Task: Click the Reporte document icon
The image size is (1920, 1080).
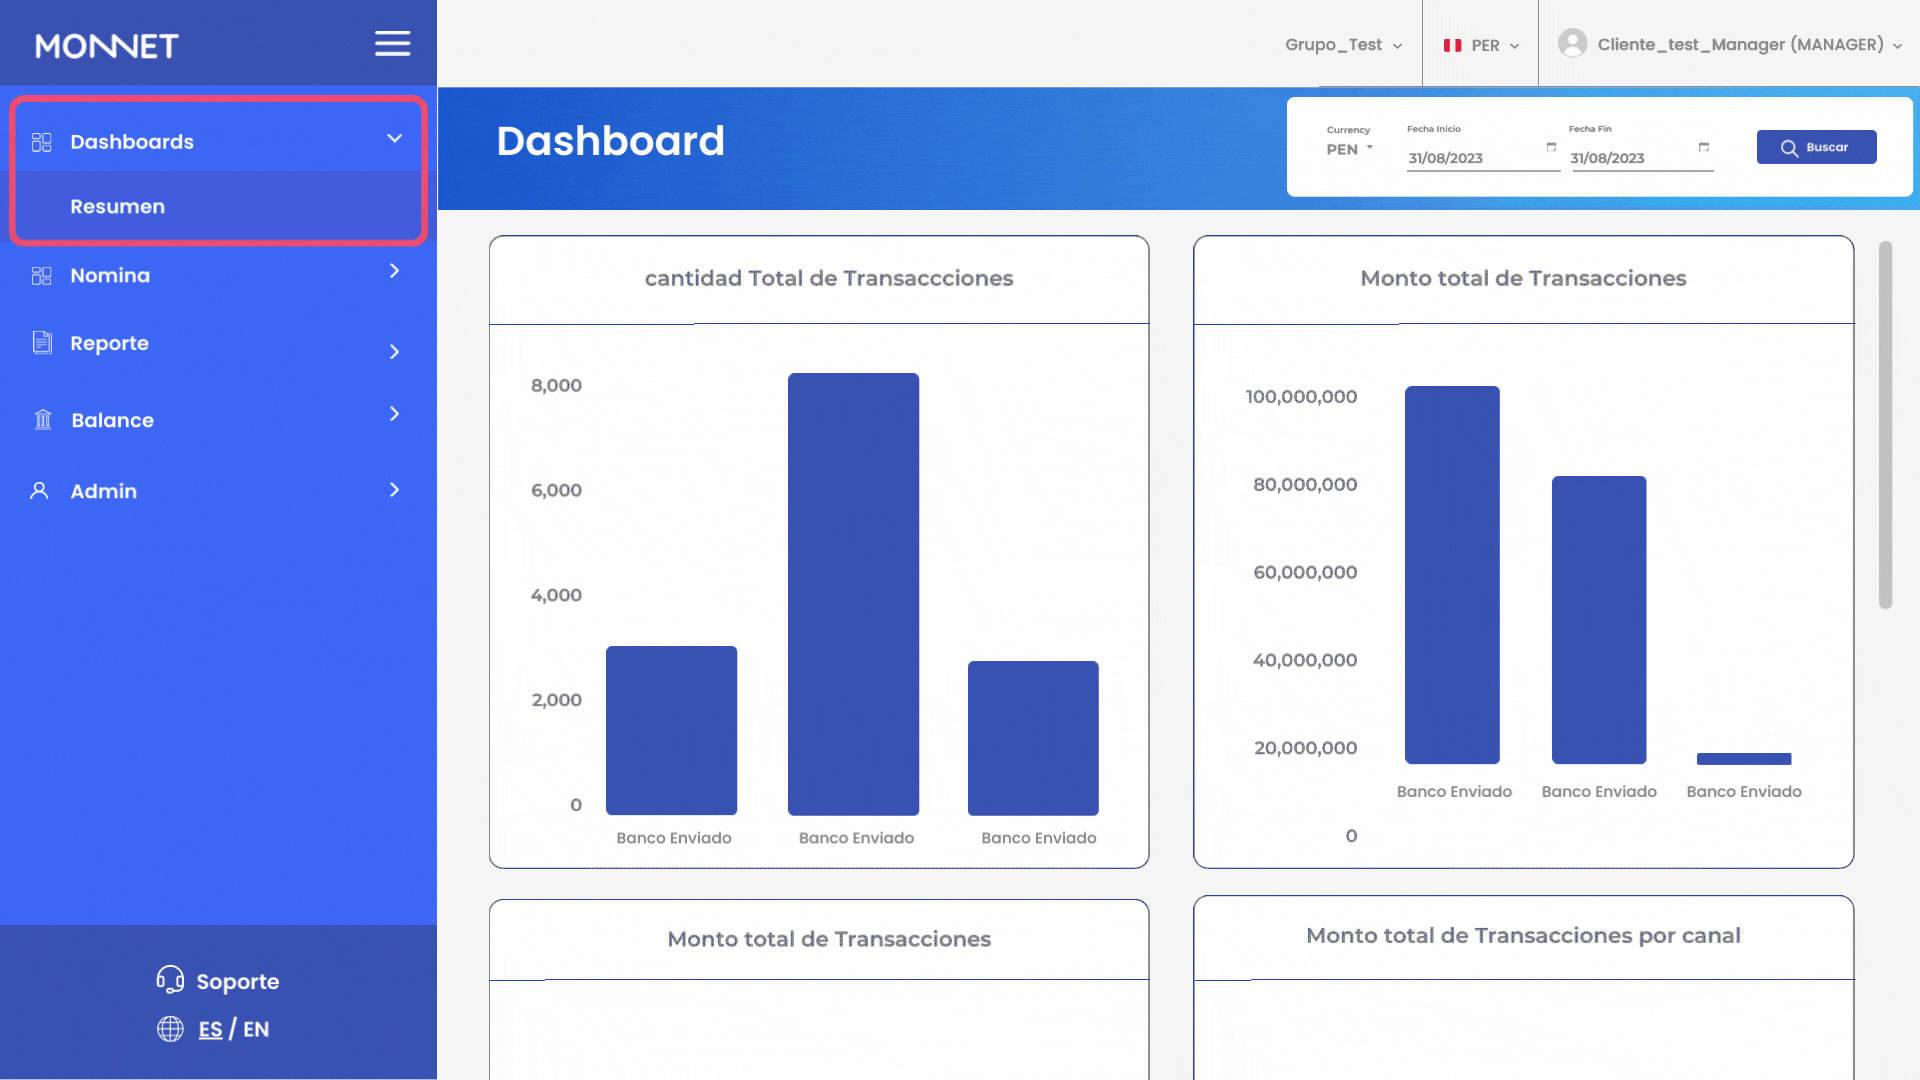Action: click(x=42, y=343)
